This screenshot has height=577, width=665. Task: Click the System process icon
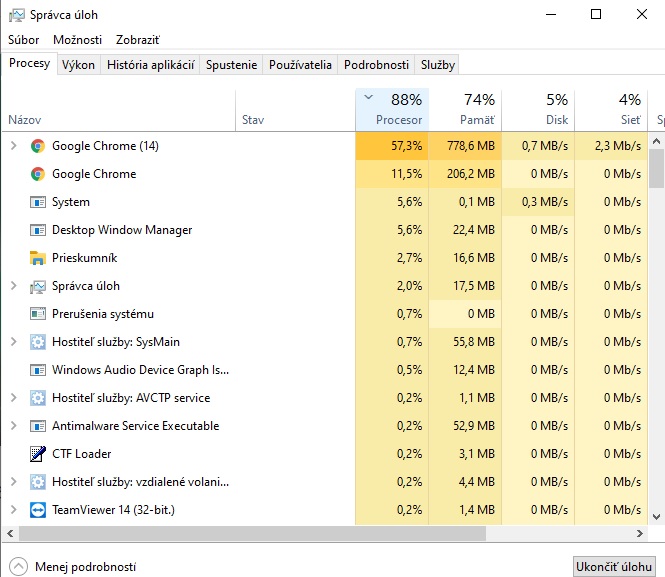[x=38, y=202]
